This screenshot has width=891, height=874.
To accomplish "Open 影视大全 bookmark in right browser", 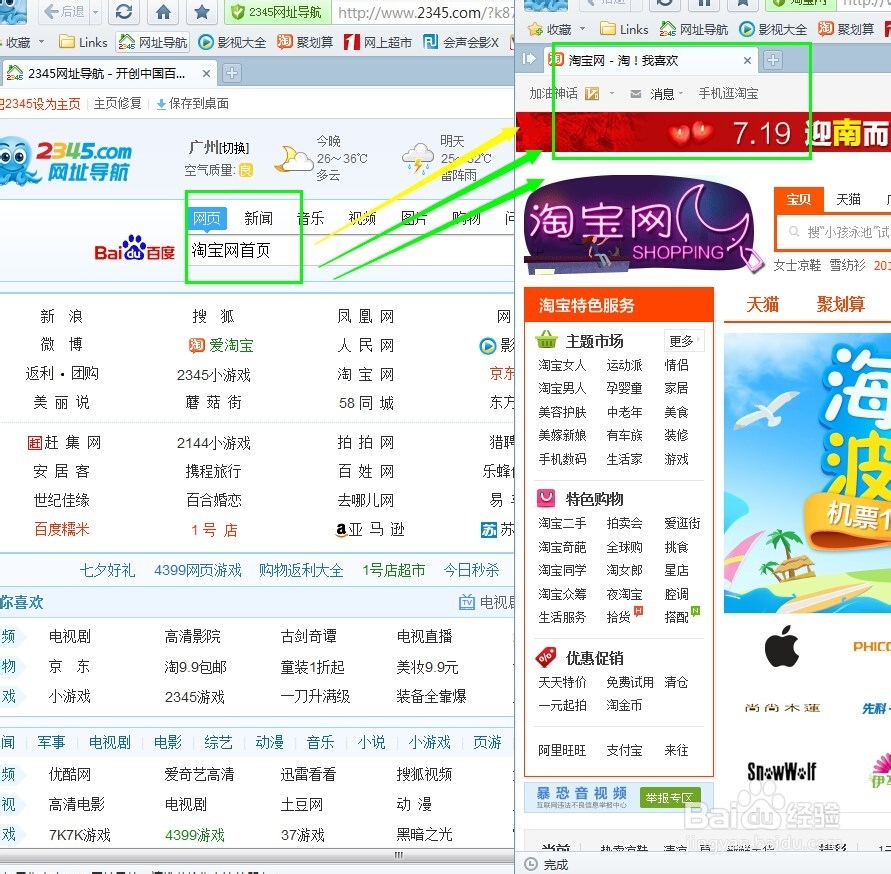I will pyautogui.click(x=773, y=29).
